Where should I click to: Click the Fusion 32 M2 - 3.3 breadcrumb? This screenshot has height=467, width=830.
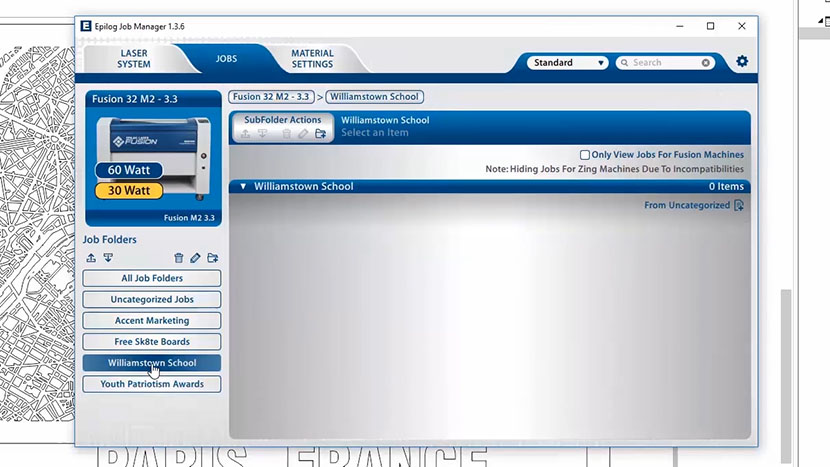[x=273, y=97]
